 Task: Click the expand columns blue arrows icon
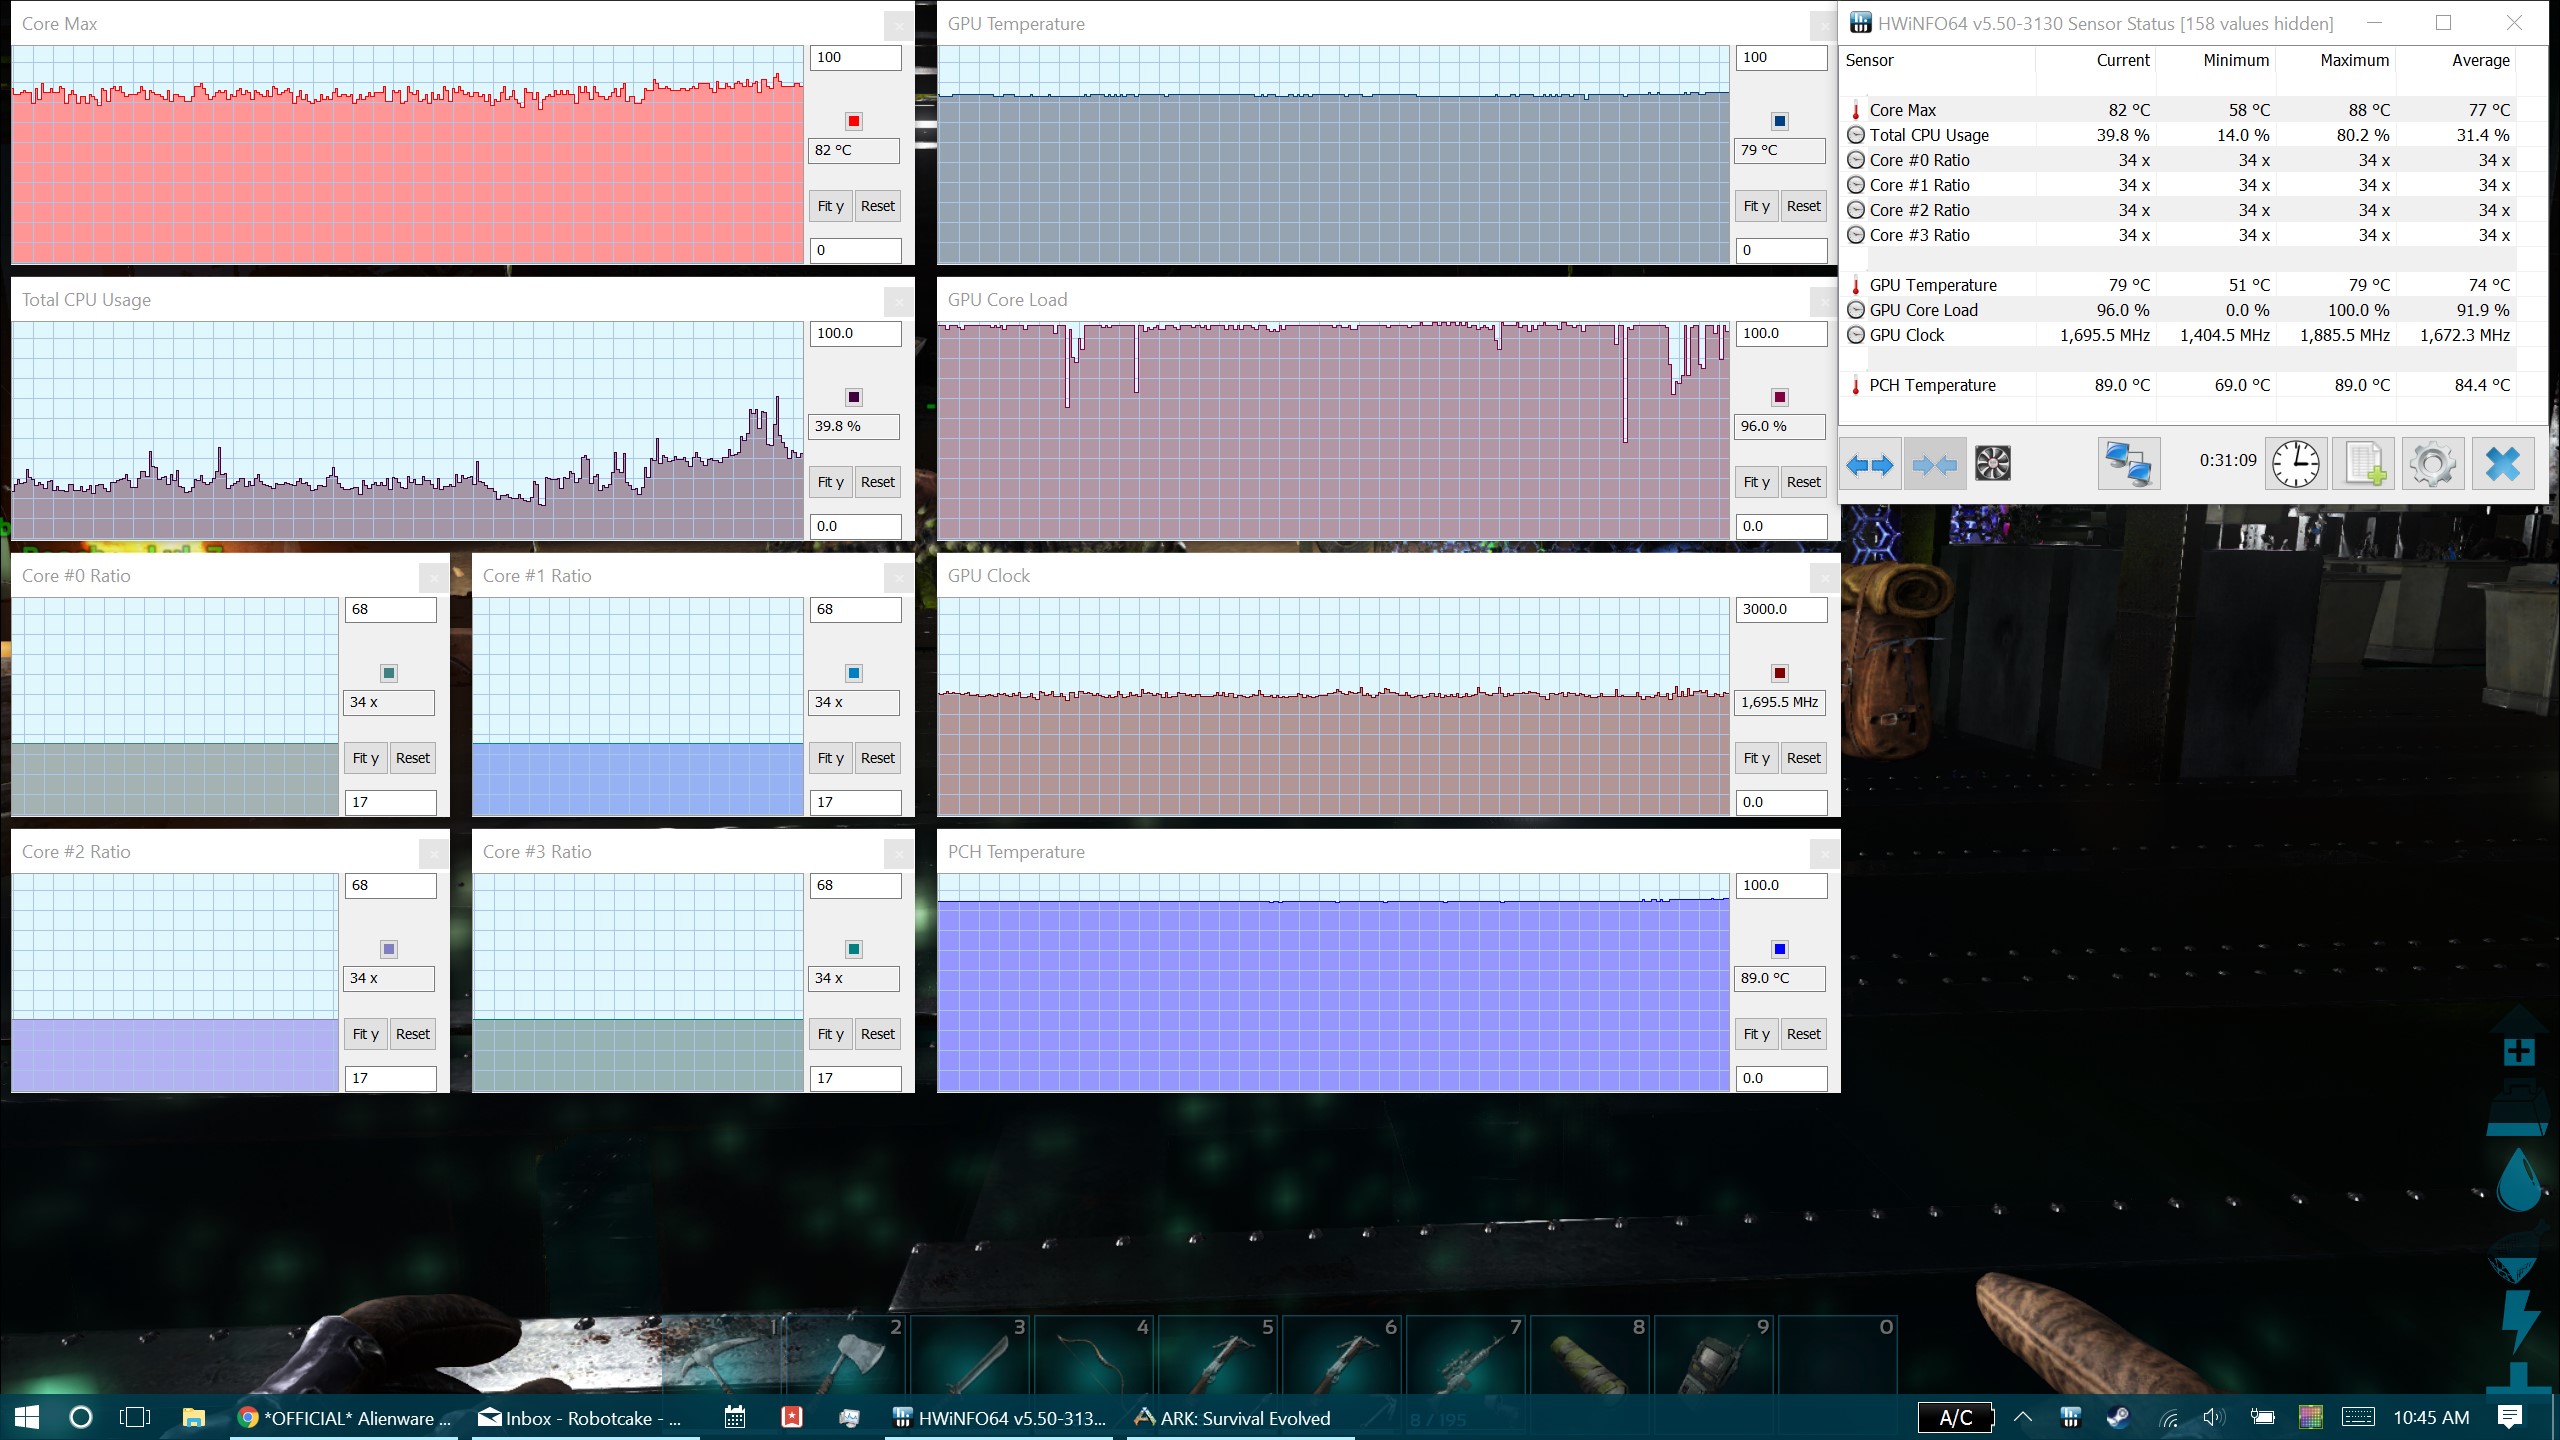click(x=1870, y=464)
